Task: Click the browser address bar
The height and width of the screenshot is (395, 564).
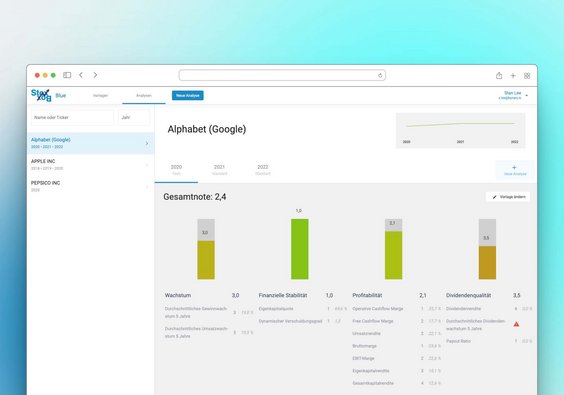Action: pos(282,75)
